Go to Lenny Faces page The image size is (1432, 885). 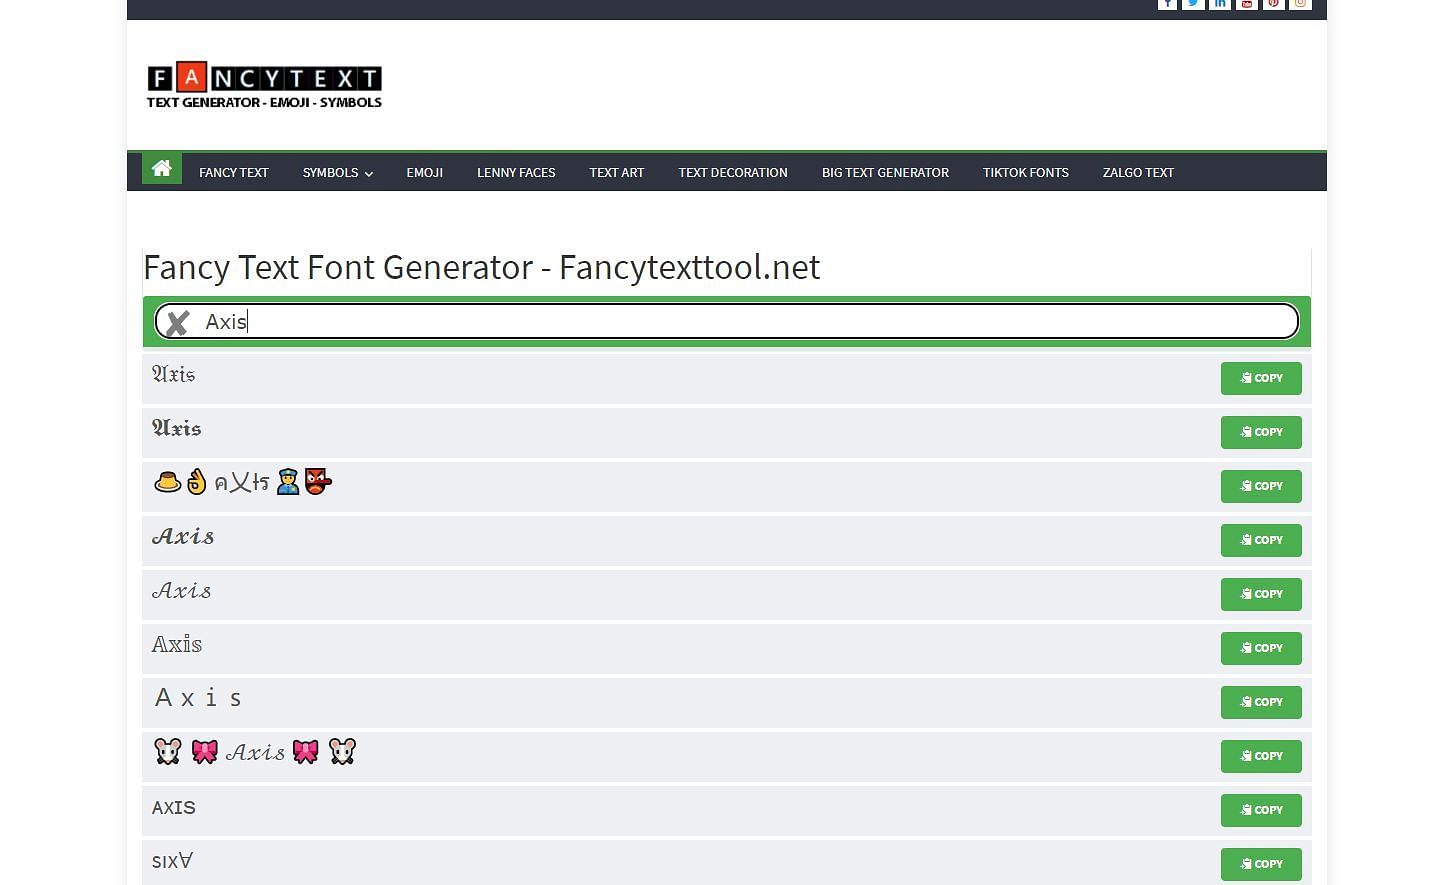(x=516, y=173)
